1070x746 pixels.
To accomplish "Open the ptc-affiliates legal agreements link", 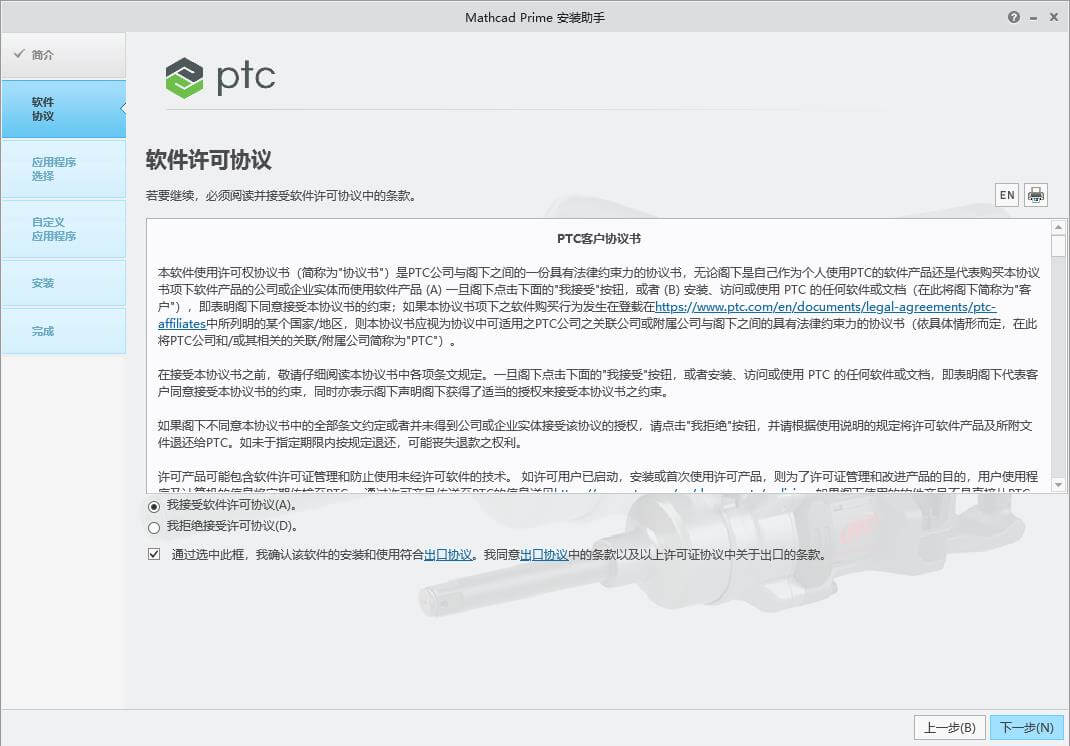I will [825, 307].
